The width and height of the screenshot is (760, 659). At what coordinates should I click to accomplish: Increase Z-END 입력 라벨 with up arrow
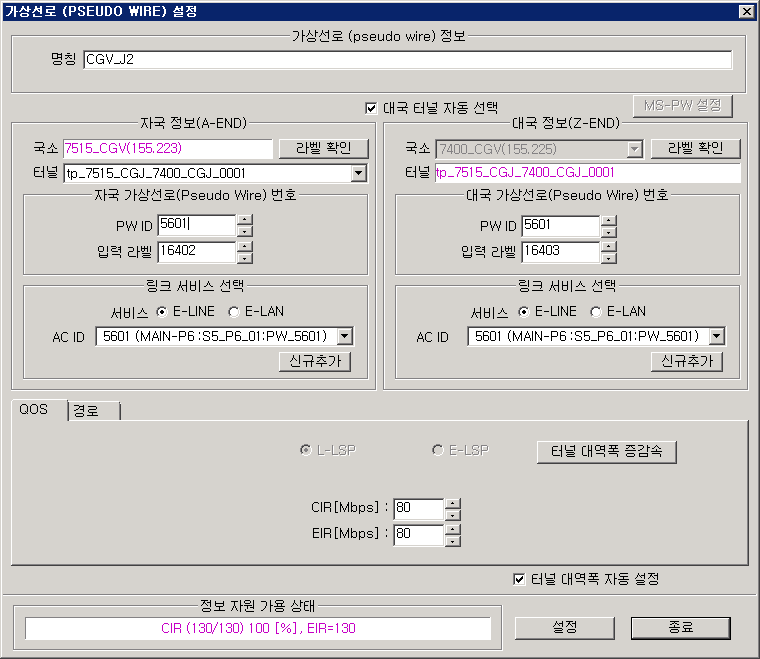pyautogui.click(x=608, y=247)
